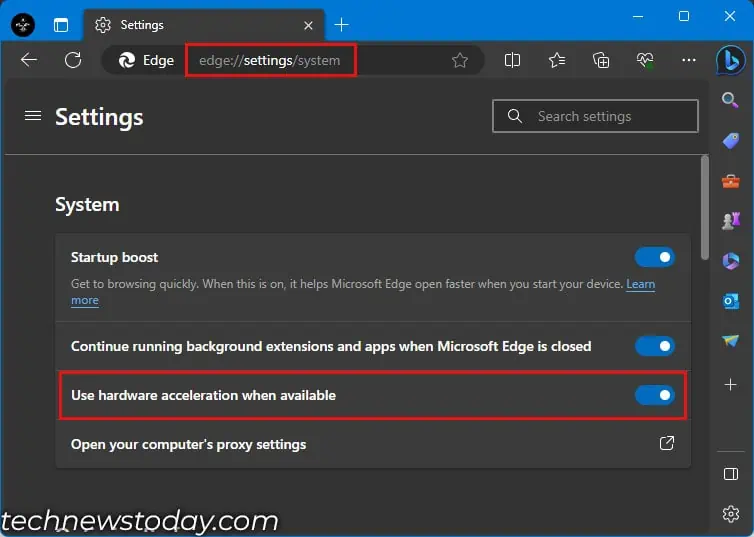Screen dimensions: 754x537
Task: Minimize the Edge window
Action: tap(638, 16)
